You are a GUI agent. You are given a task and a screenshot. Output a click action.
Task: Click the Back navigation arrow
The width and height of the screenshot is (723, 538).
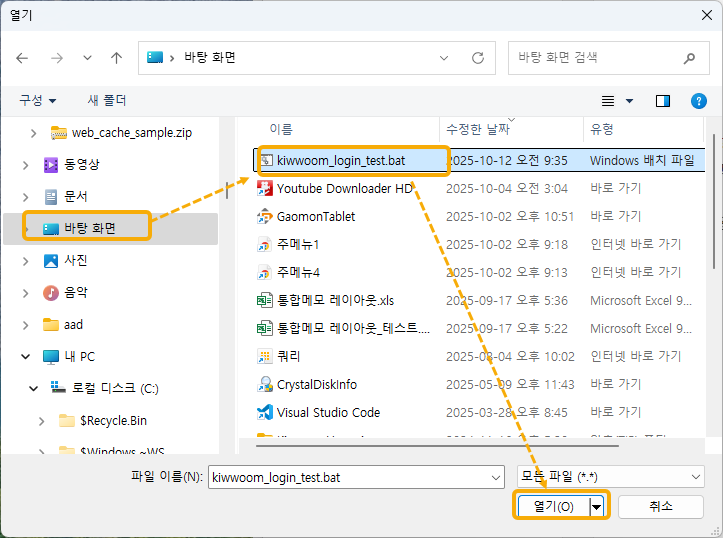pyautogui.click(x=23, y=58)
